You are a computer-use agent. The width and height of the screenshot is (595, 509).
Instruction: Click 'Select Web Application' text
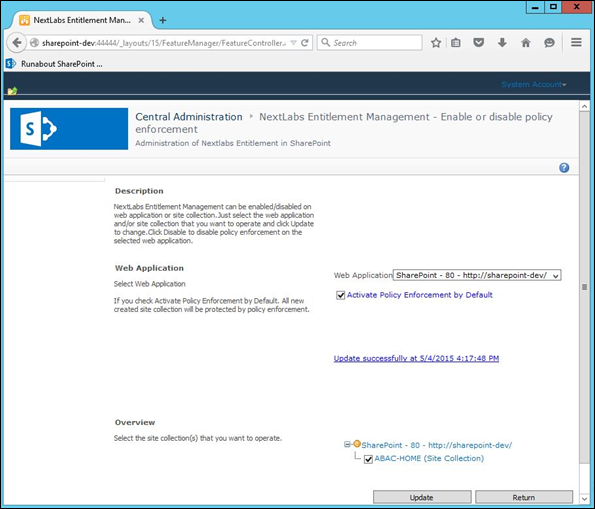point(150,284)
